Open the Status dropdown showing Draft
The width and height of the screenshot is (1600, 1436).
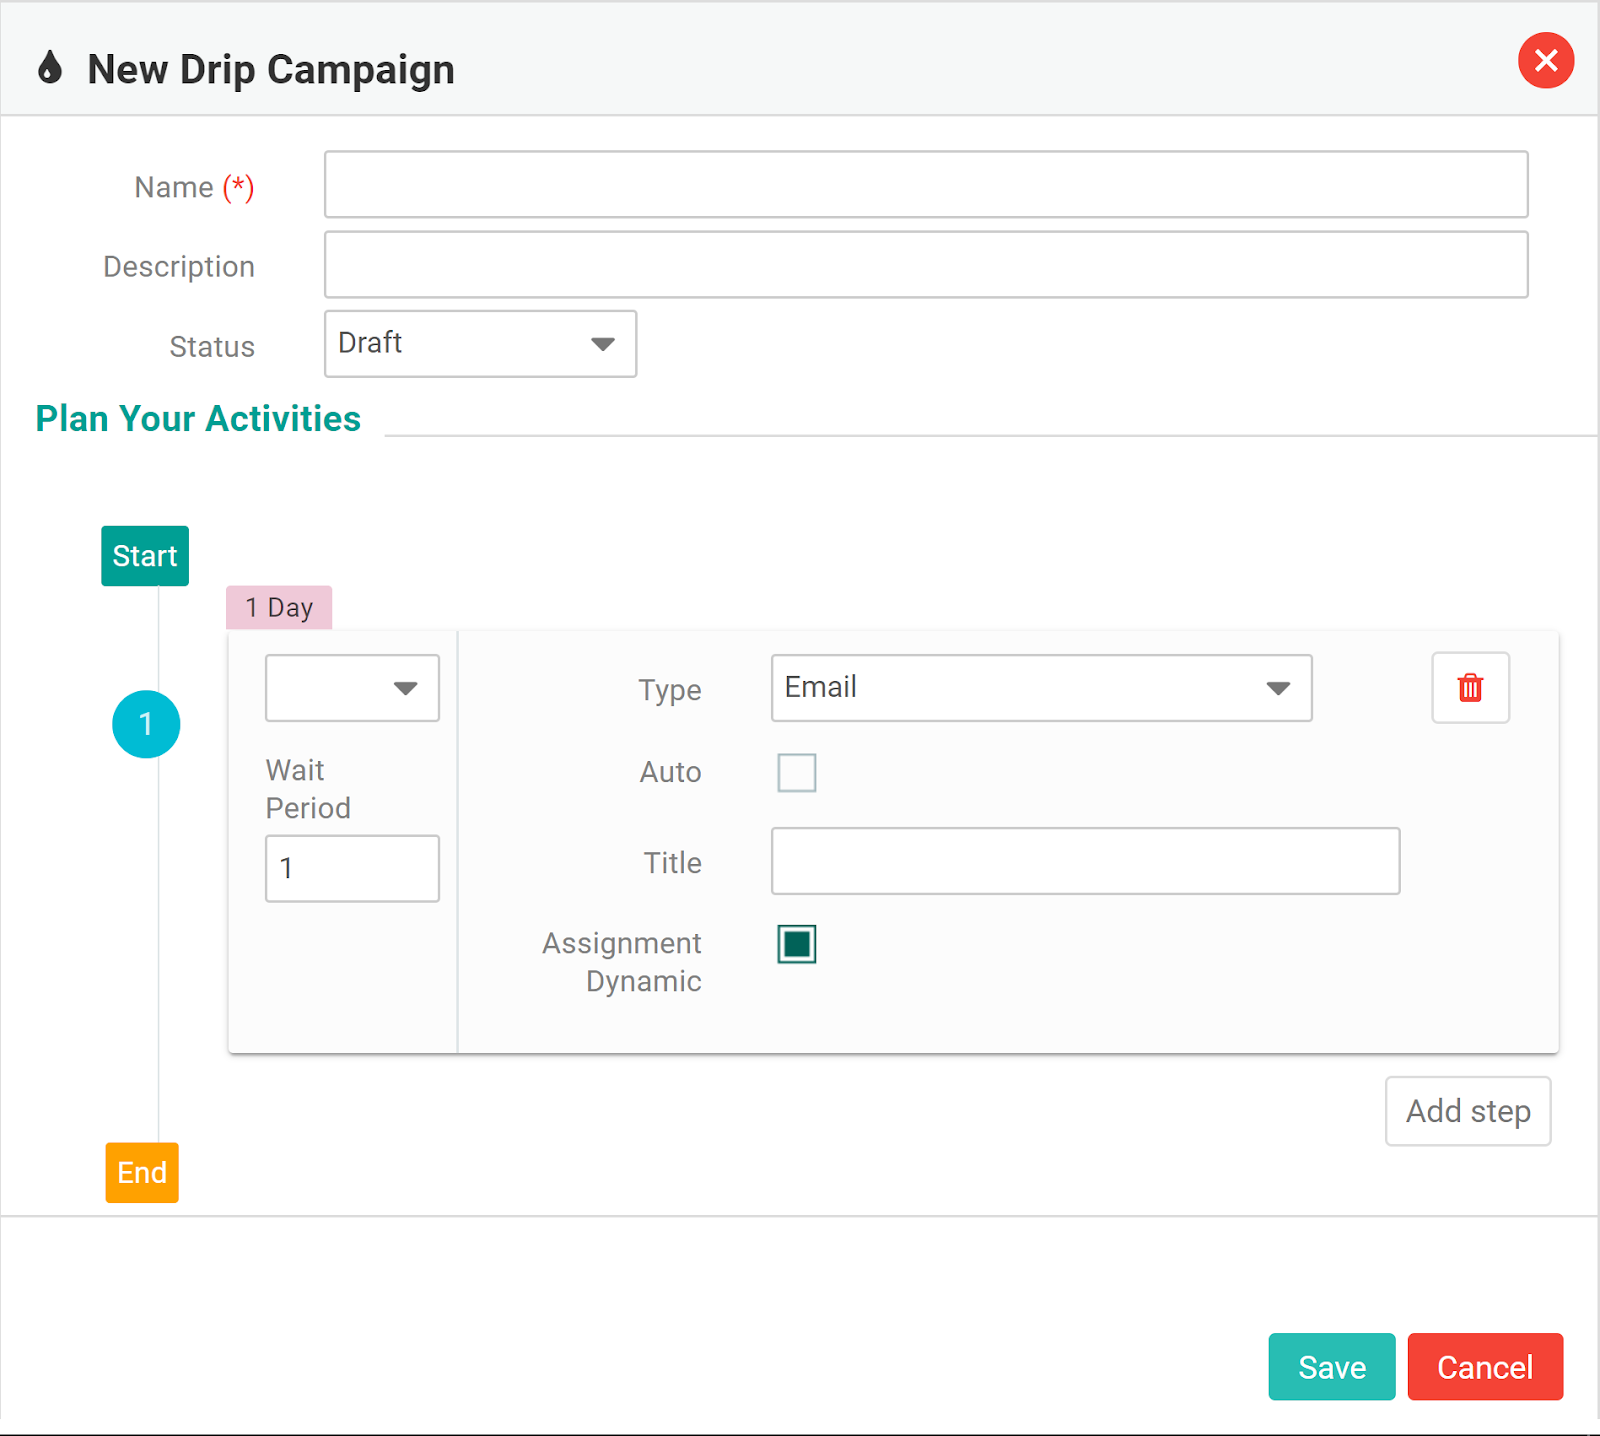(x=480, y=344)
